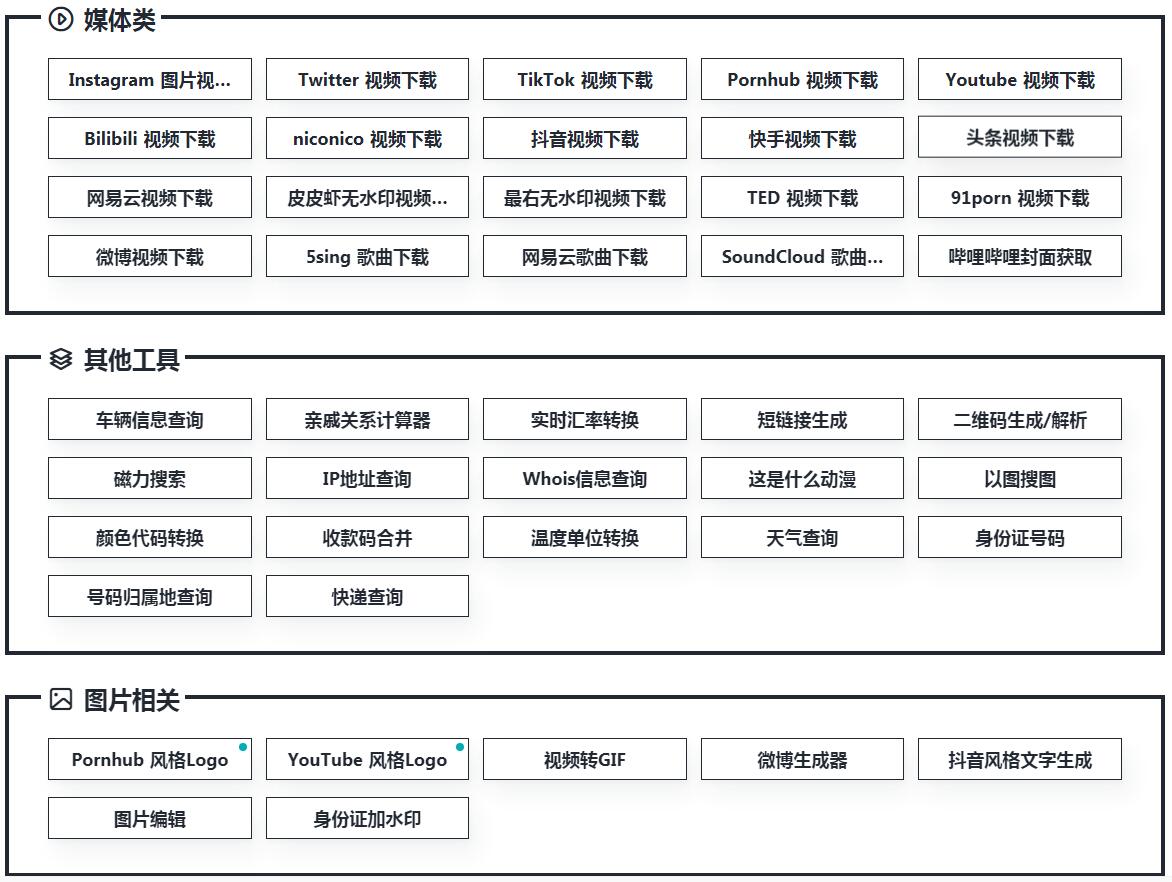
Task: Open Bilibili 视频下载 tool
Action: pyautogui.click(x=149, y=139)
